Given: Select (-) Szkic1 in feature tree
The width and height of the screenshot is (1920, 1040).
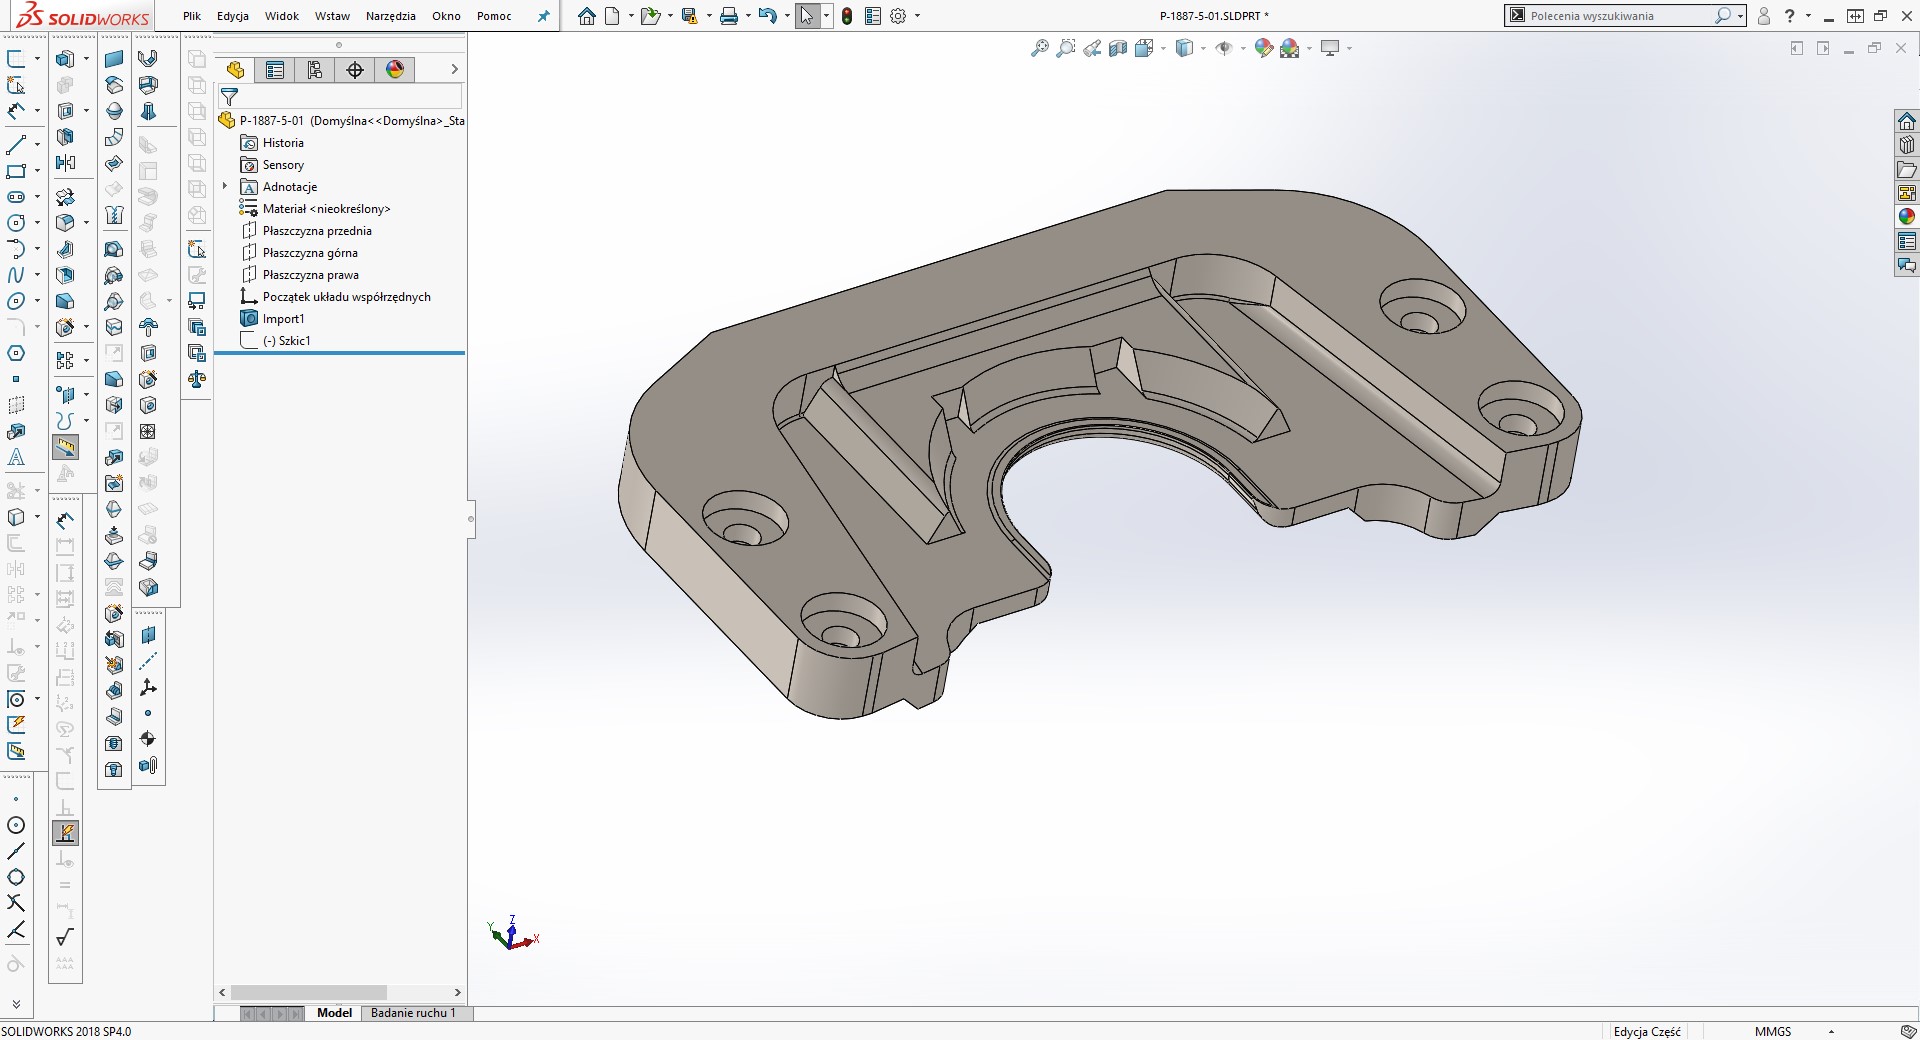Looking at the screenshot, I should coord(286,341).
